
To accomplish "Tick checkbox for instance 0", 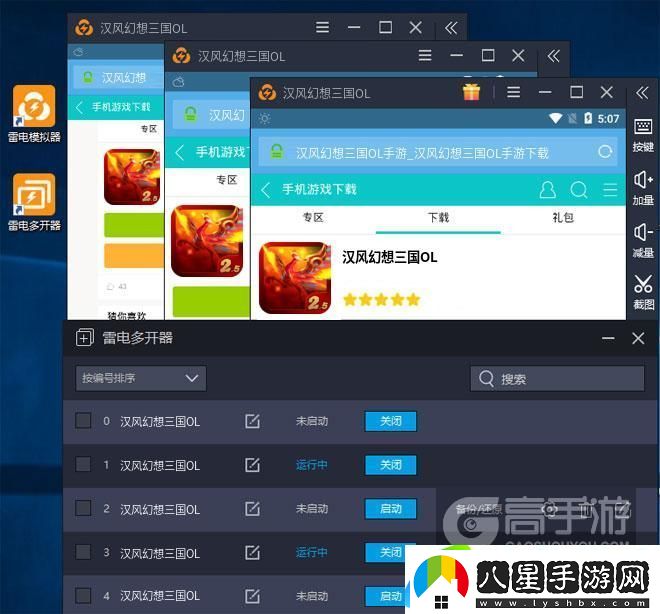I will click(x=83, y=420).
